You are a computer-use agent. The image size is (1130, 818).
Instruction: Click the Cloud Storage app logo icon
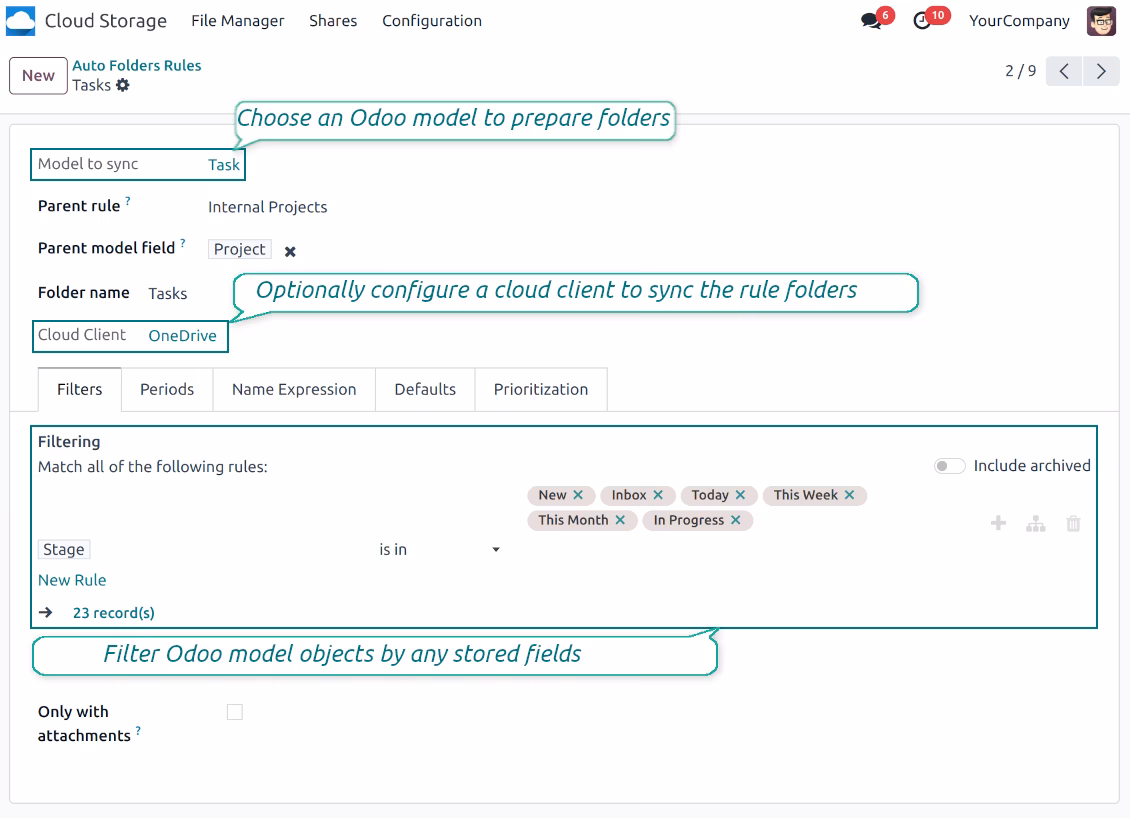coord(20,21)
